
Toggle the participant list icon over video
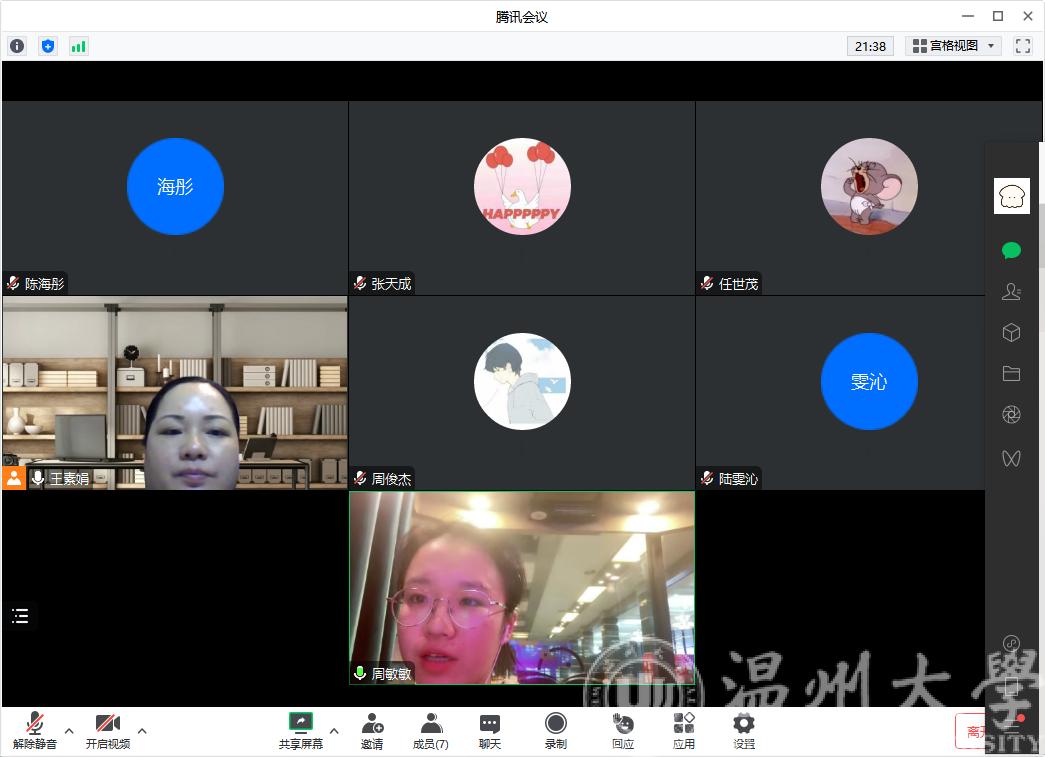pyautogui.click(x=20, y=616)
